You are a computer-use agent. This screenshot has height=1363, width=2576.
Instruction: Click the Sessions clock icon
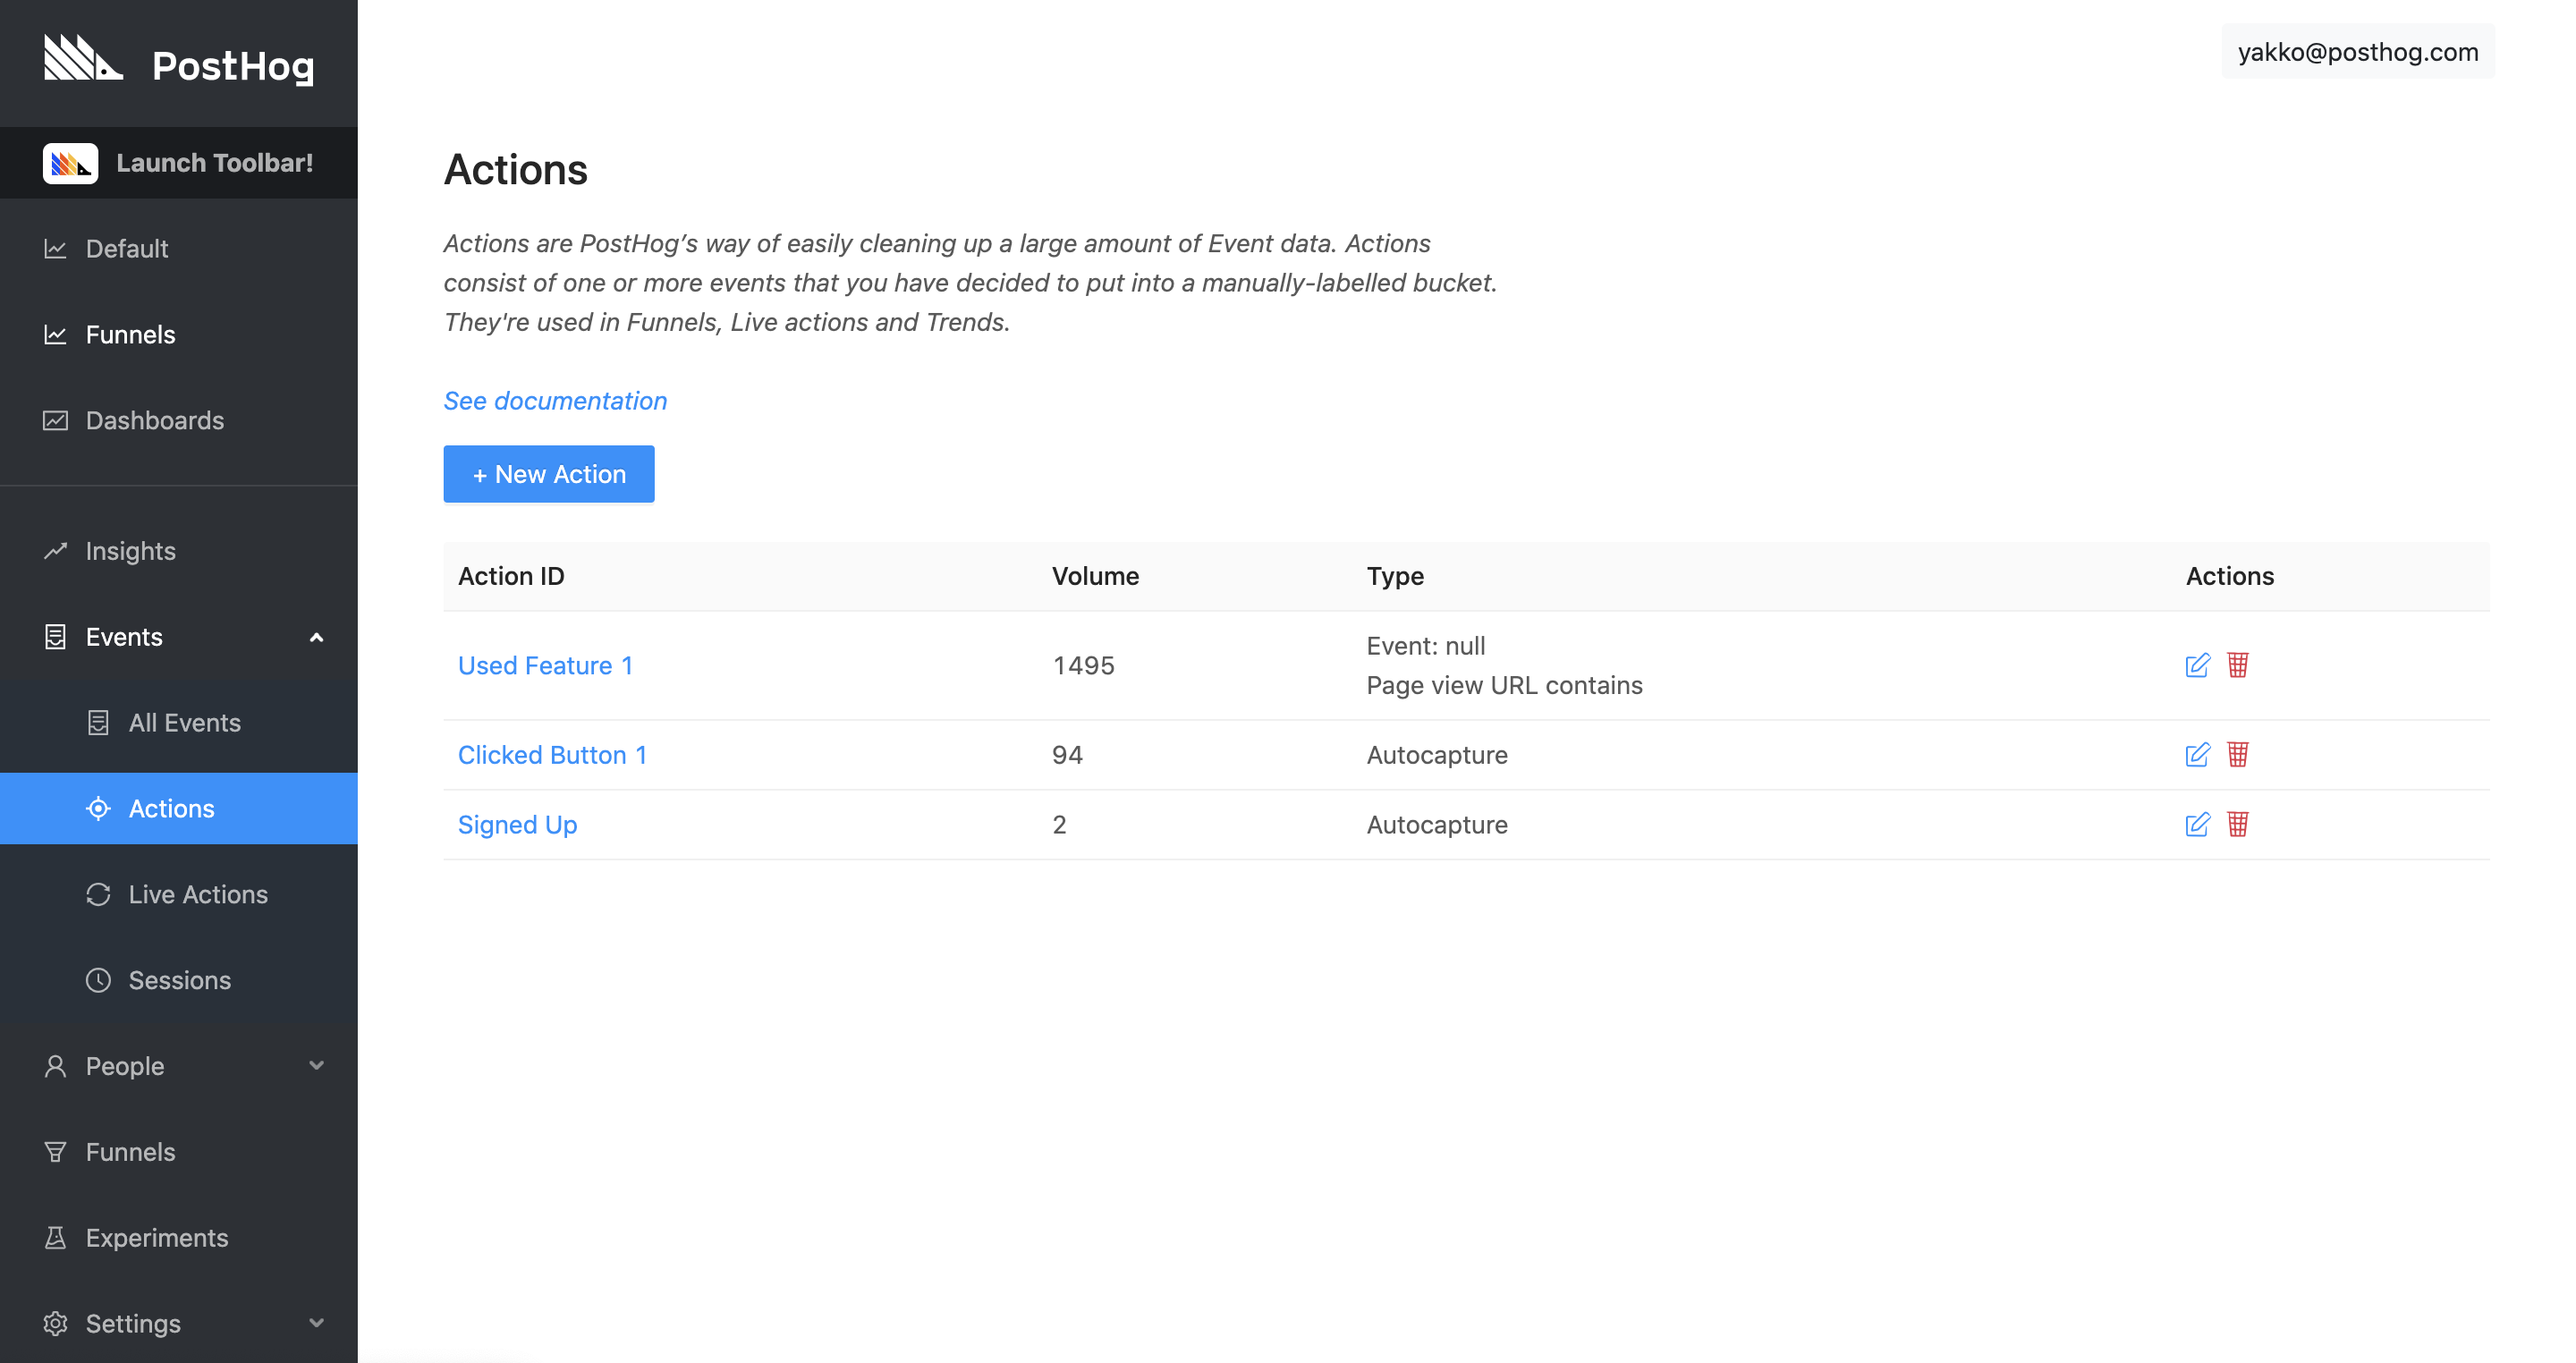(x=98, y=980)
